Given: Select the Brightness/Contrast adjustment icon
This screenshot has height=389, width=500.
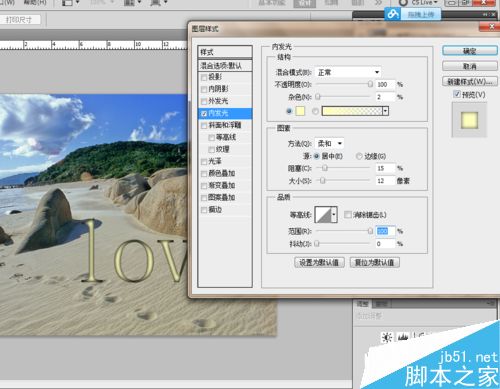Looking at the screenshot, I should pyautogui.click(x=387, y=338).
